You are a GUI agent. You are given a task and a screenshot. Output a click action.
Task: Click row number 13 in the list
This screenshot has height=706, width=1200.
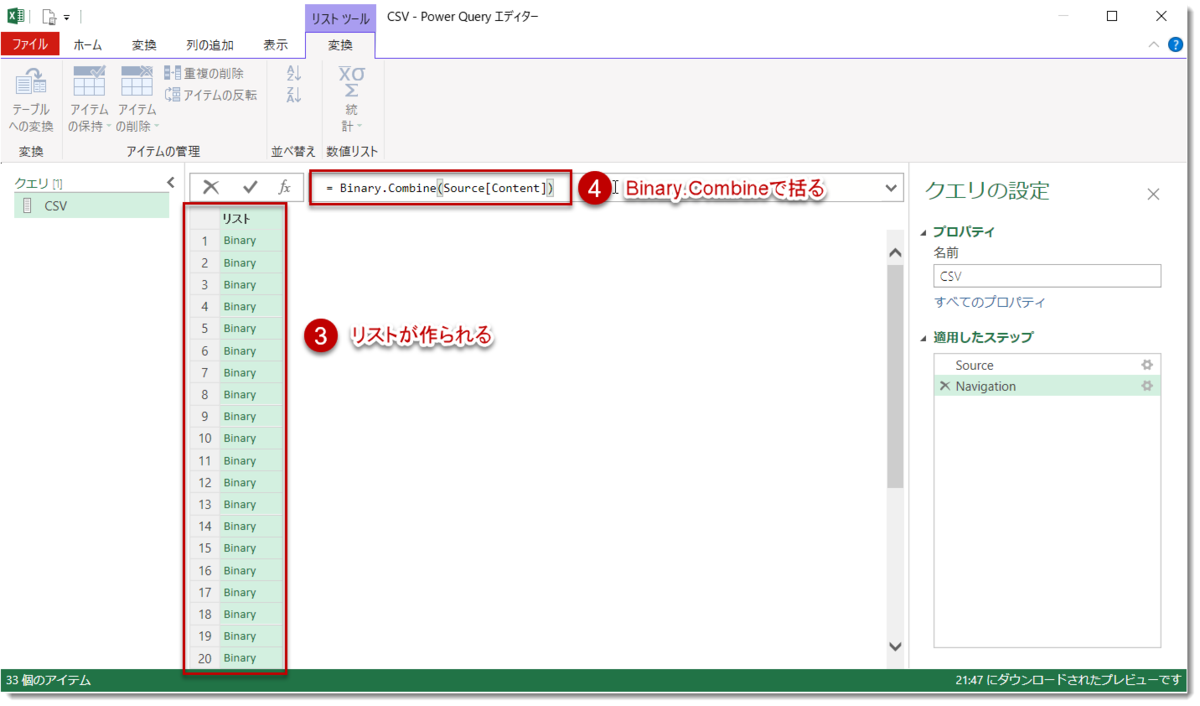tap(204, 504)
